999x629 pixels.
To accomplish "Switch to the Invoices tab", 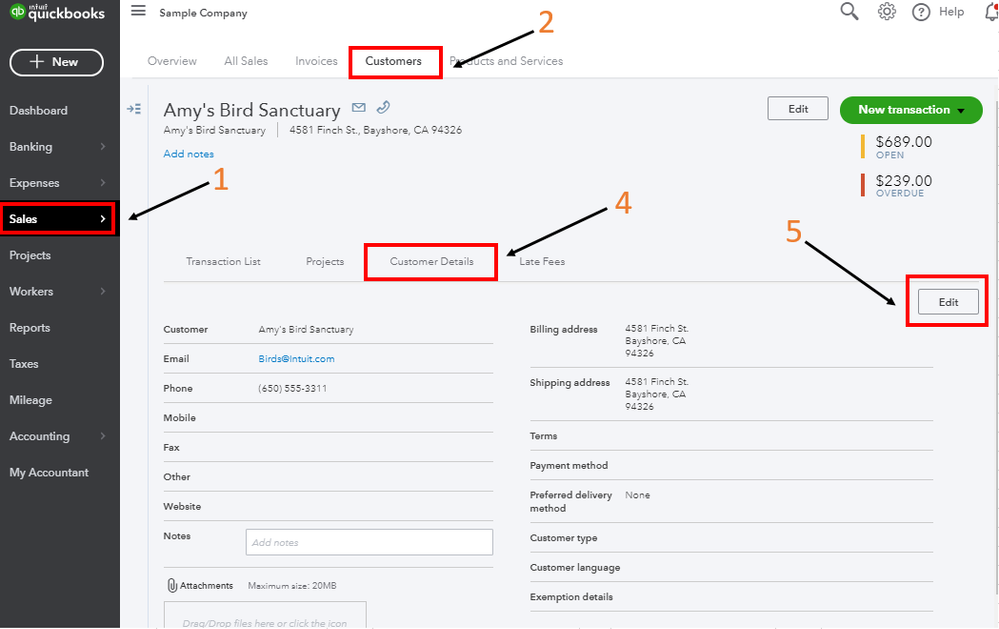I will [x=316, y=61].
